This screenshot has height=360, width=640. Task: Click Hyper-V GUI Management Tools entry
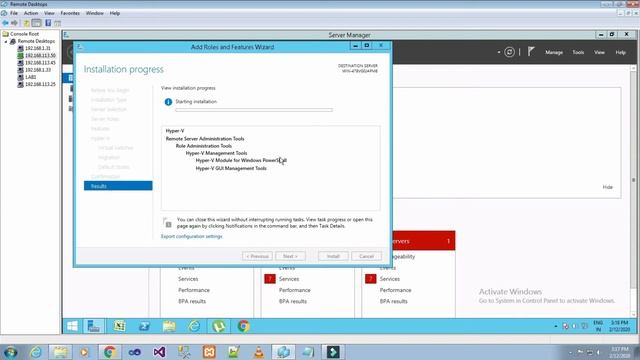(x=231, y=168)
